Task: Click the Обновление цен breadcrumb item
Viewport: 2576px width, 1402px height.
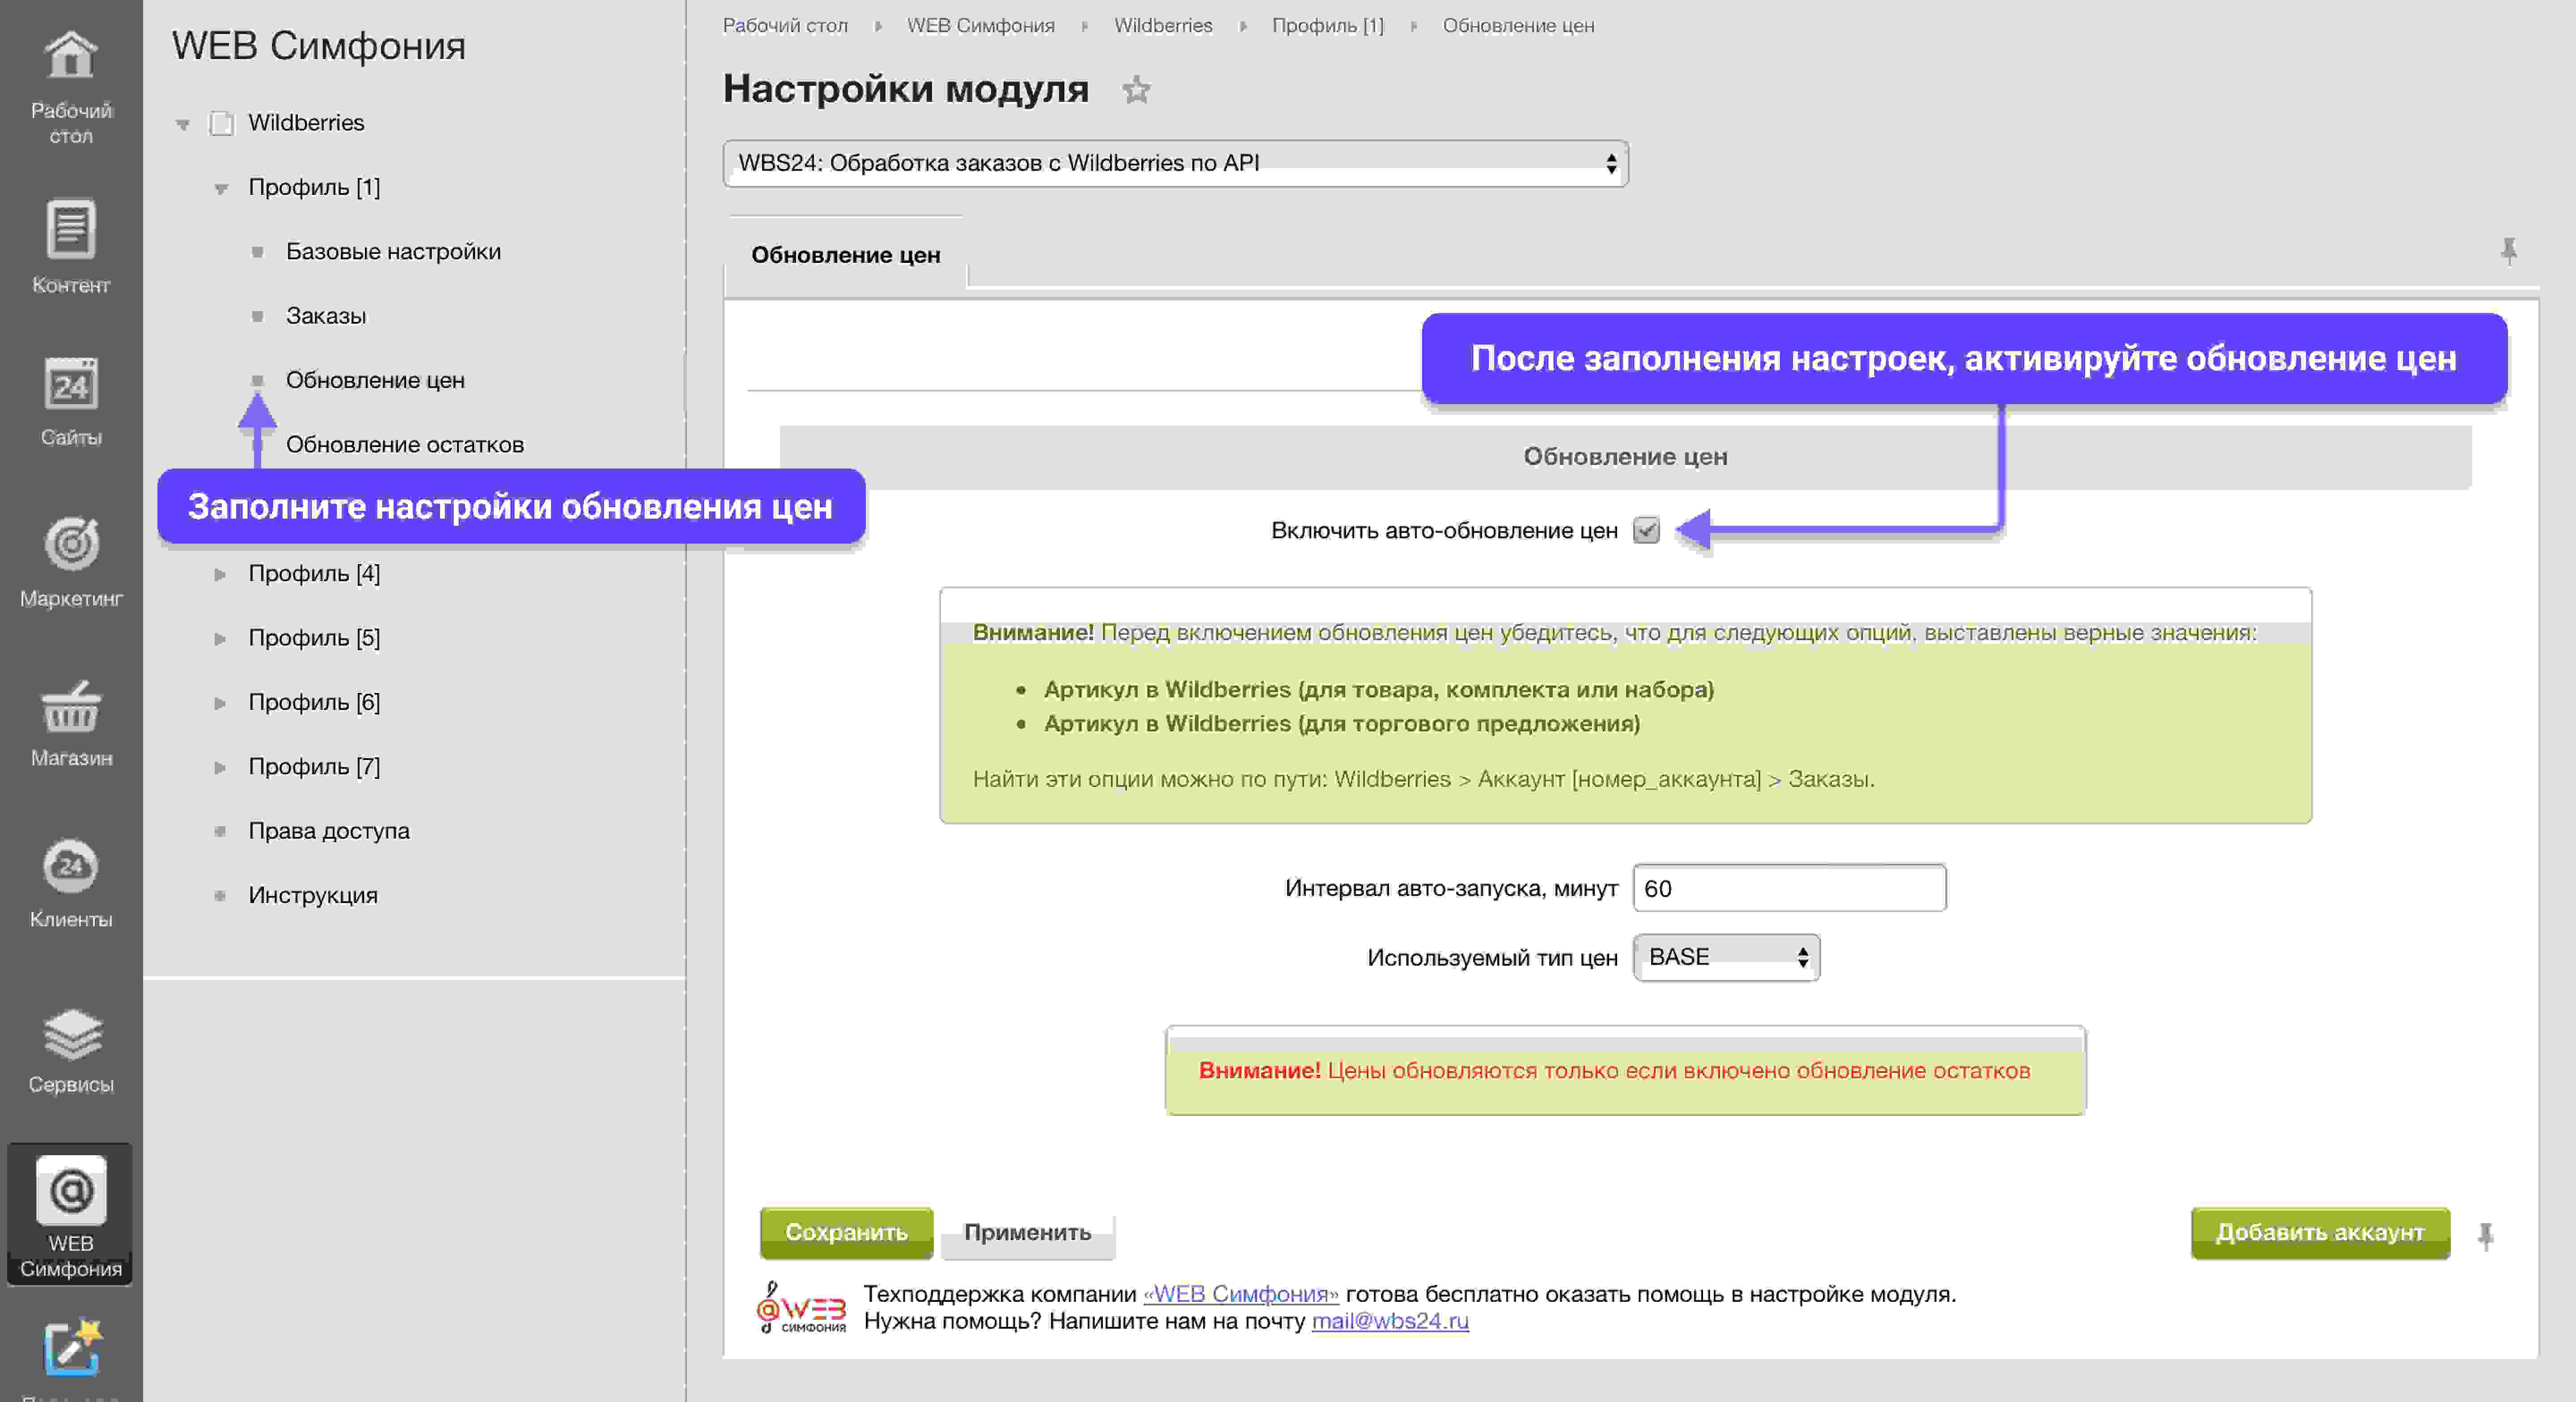Action: pyautogui.click(x=1518, y=25)
